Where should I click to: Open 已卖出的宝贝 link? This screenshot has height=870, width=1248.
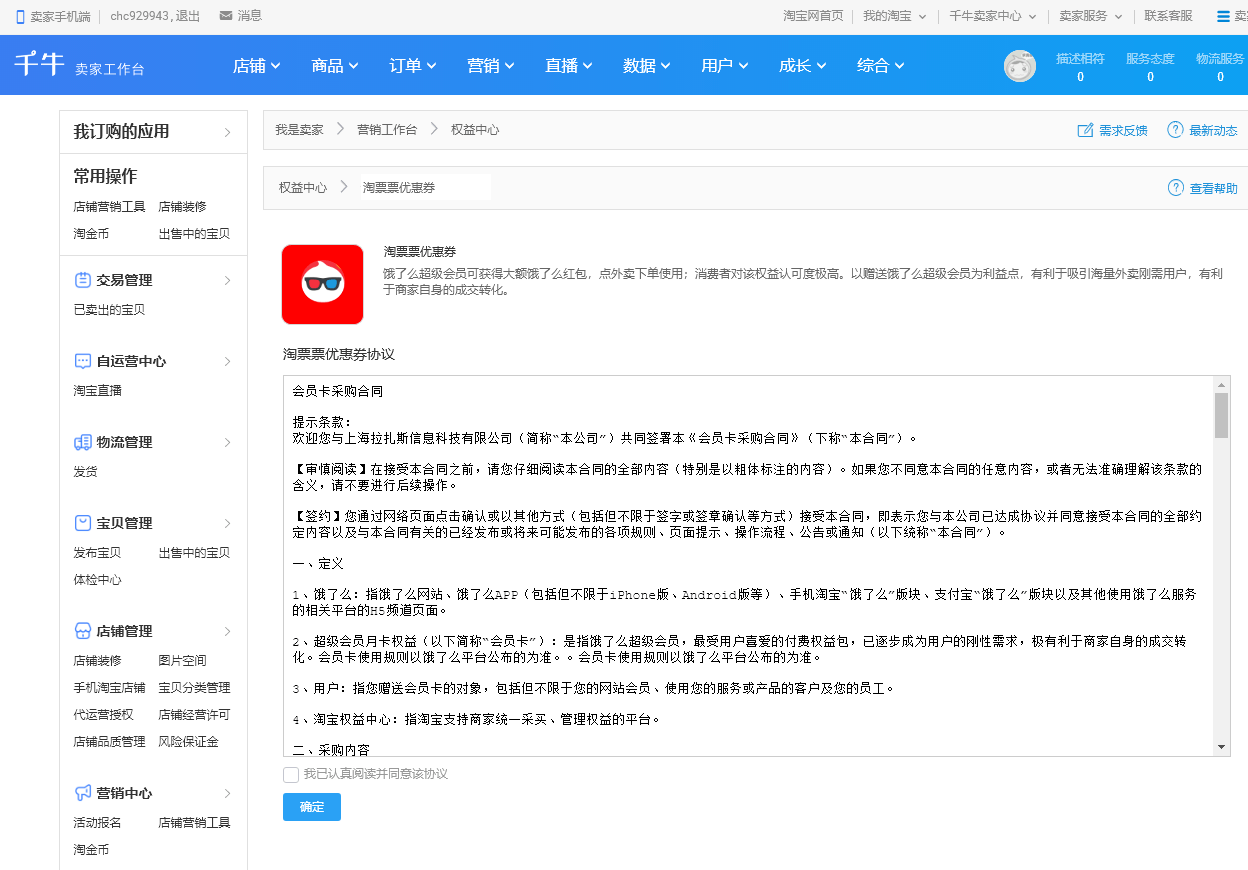(109, 310)
